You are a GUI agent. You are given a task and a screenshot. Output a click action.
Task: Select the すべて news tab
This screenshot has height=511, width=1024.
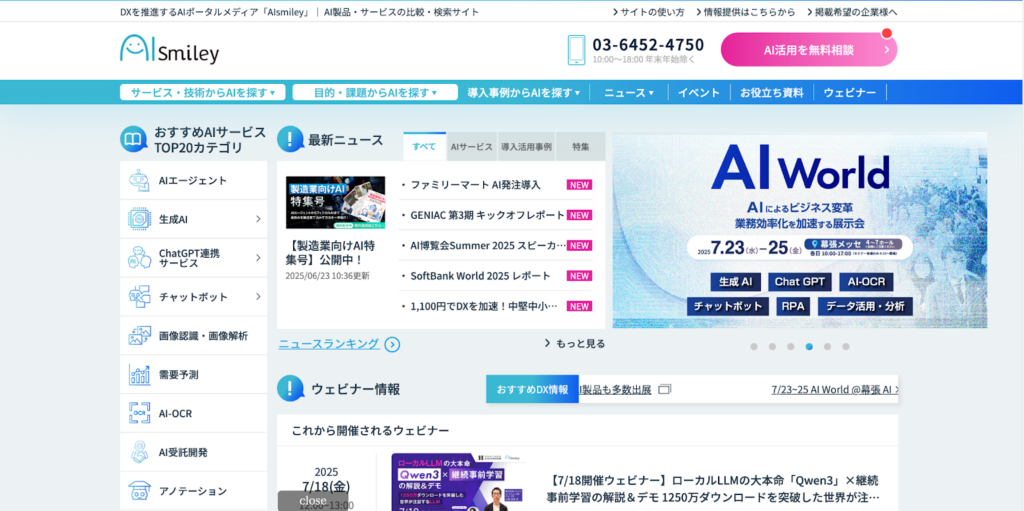tap(424, 146)
